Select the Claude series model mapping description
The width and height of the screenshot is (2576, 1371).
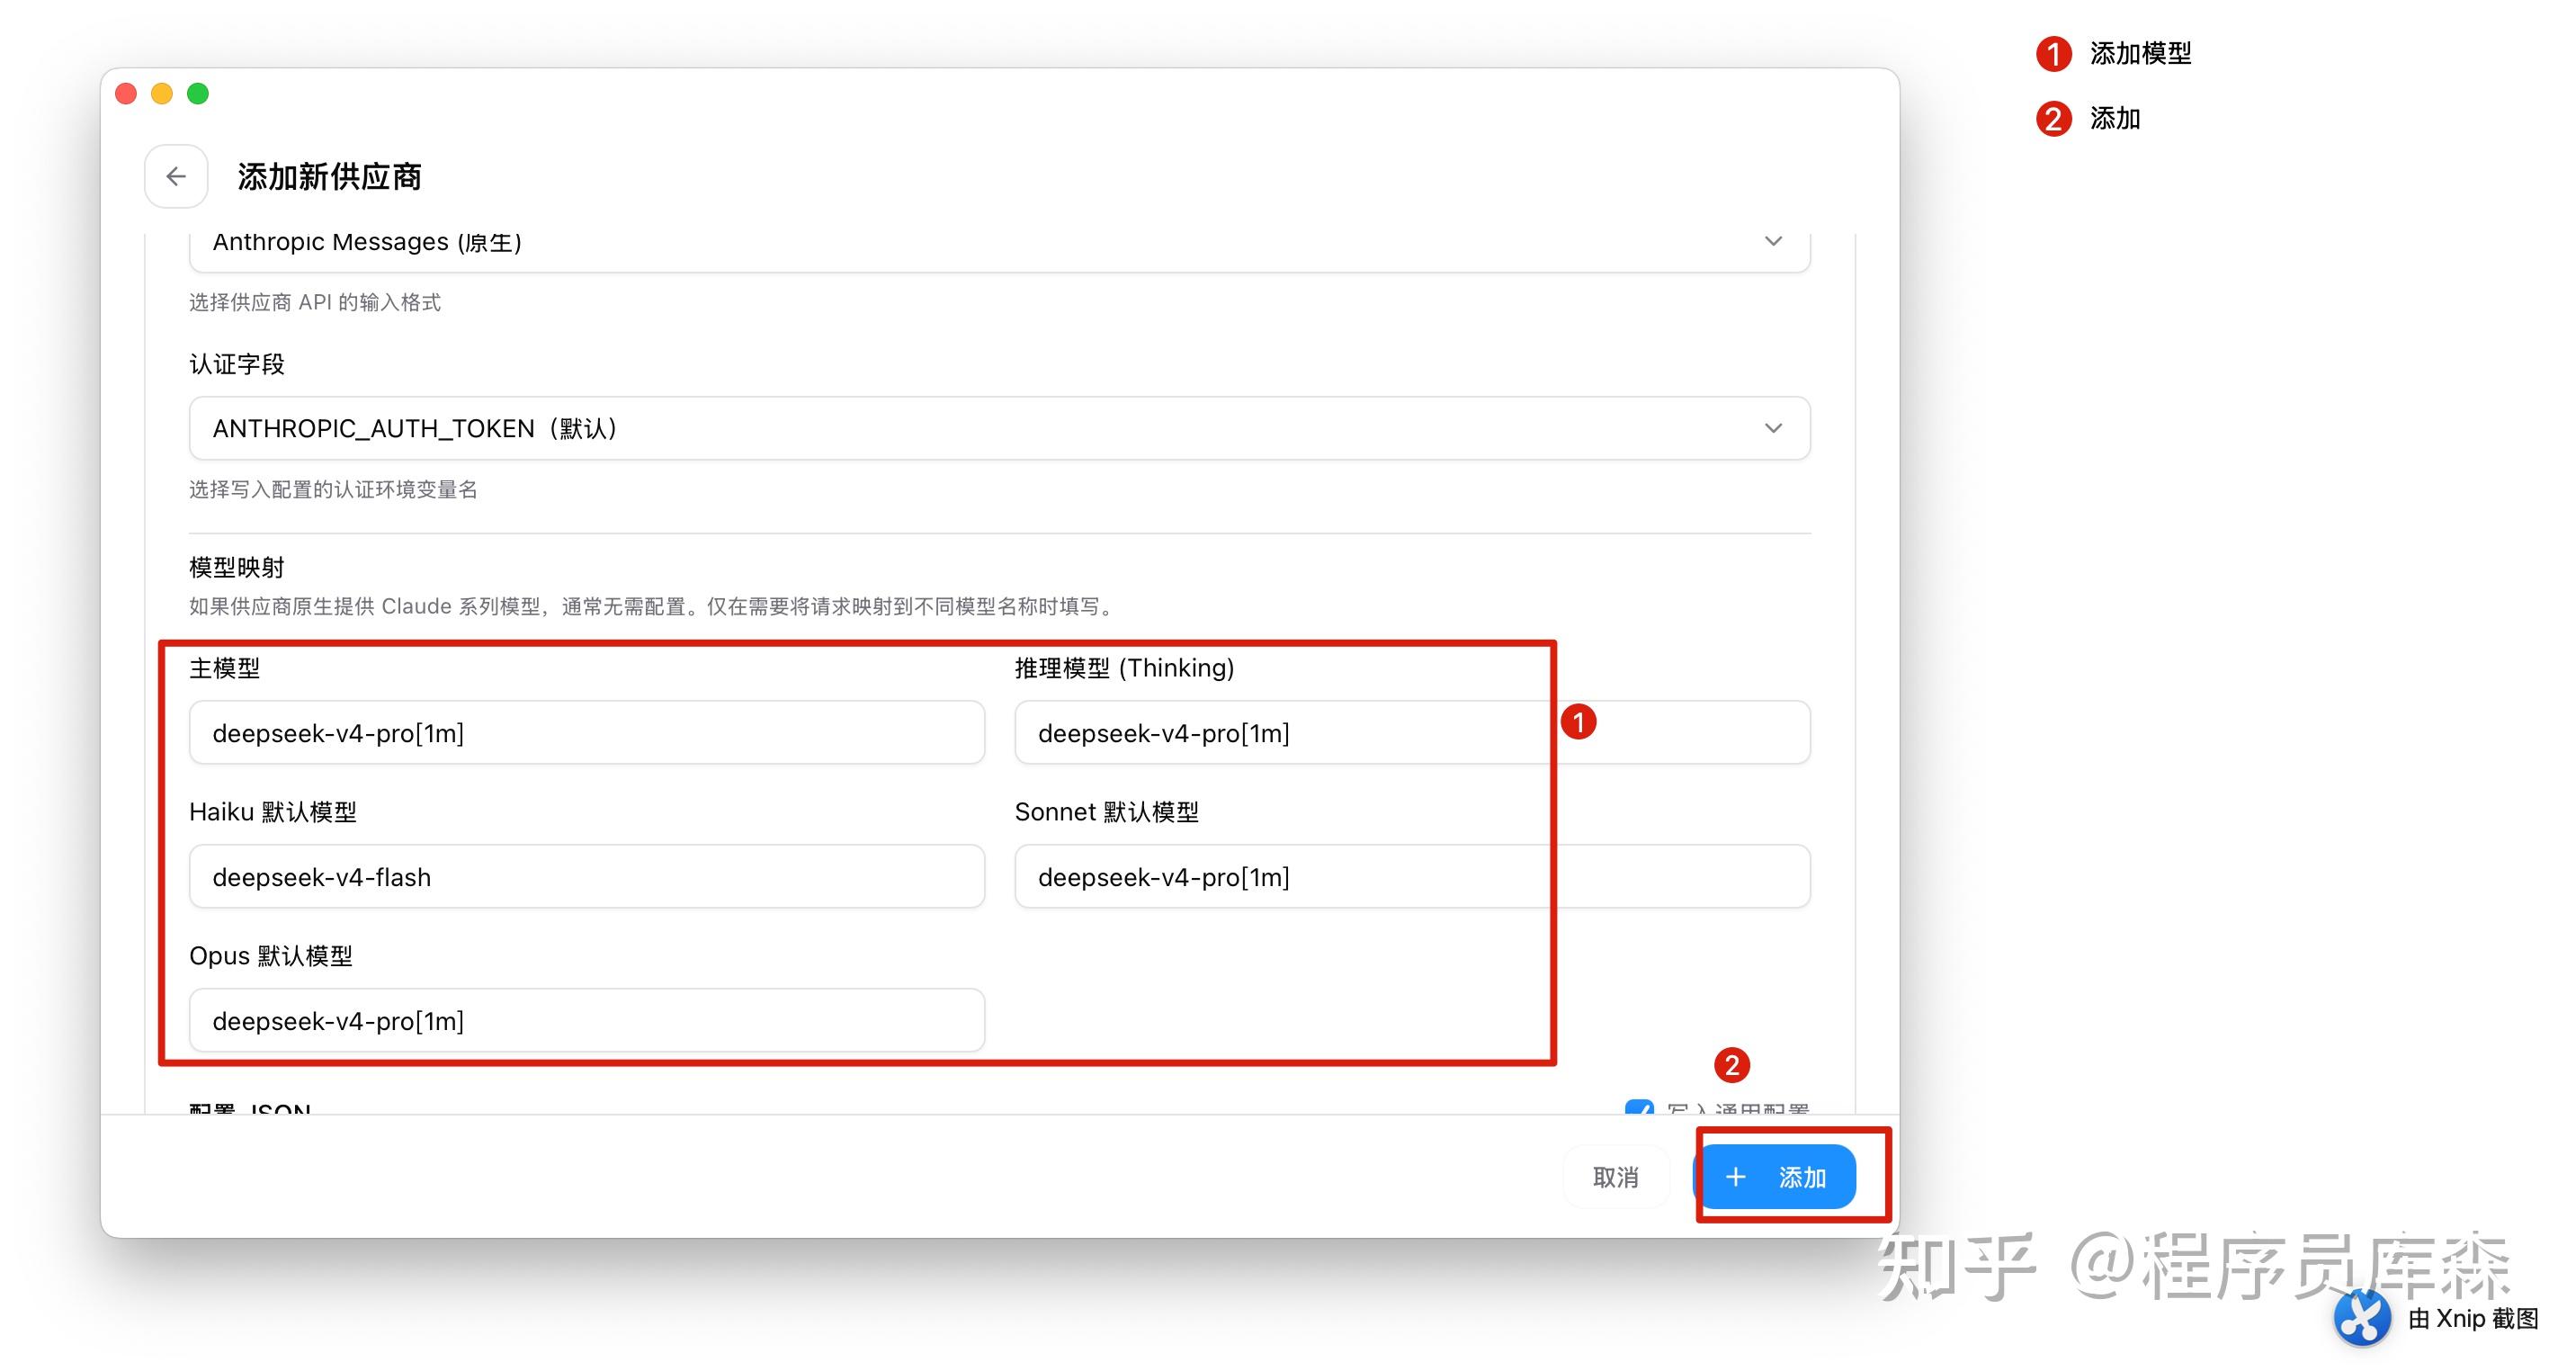coord(653,606)
